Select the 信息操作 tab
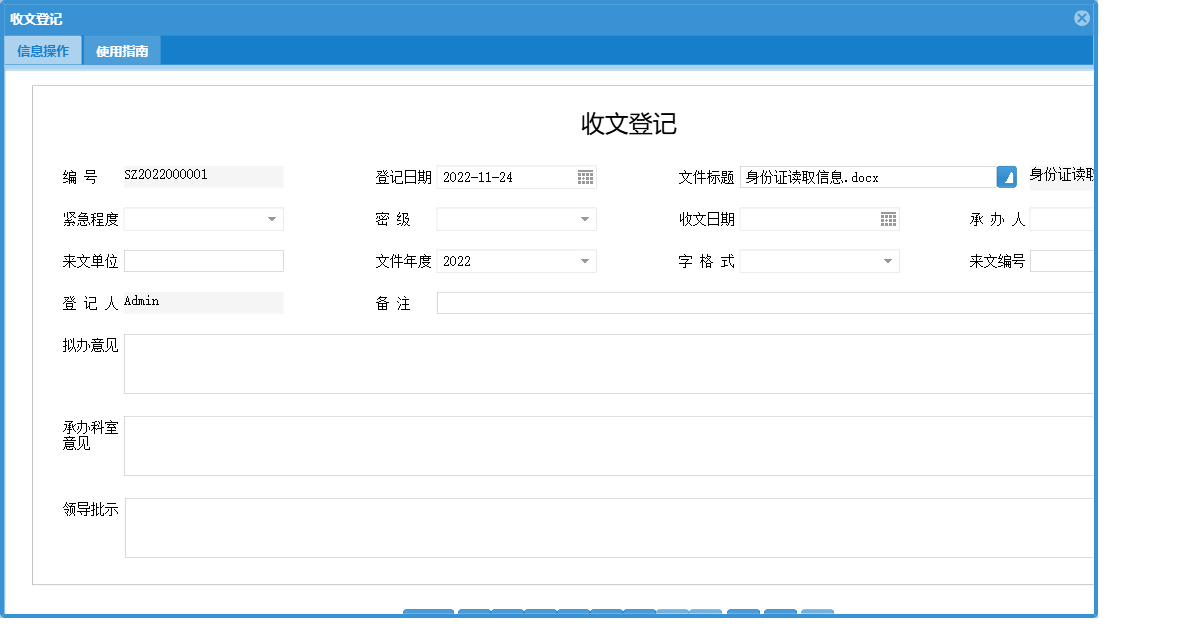This screenshot has width=1184, height=637. click(x=43, y=49)
